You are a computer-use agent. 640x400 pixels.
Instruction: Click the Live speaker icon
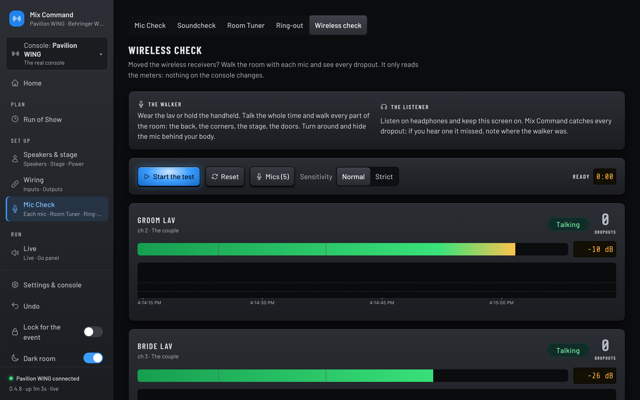click(15, 253)
